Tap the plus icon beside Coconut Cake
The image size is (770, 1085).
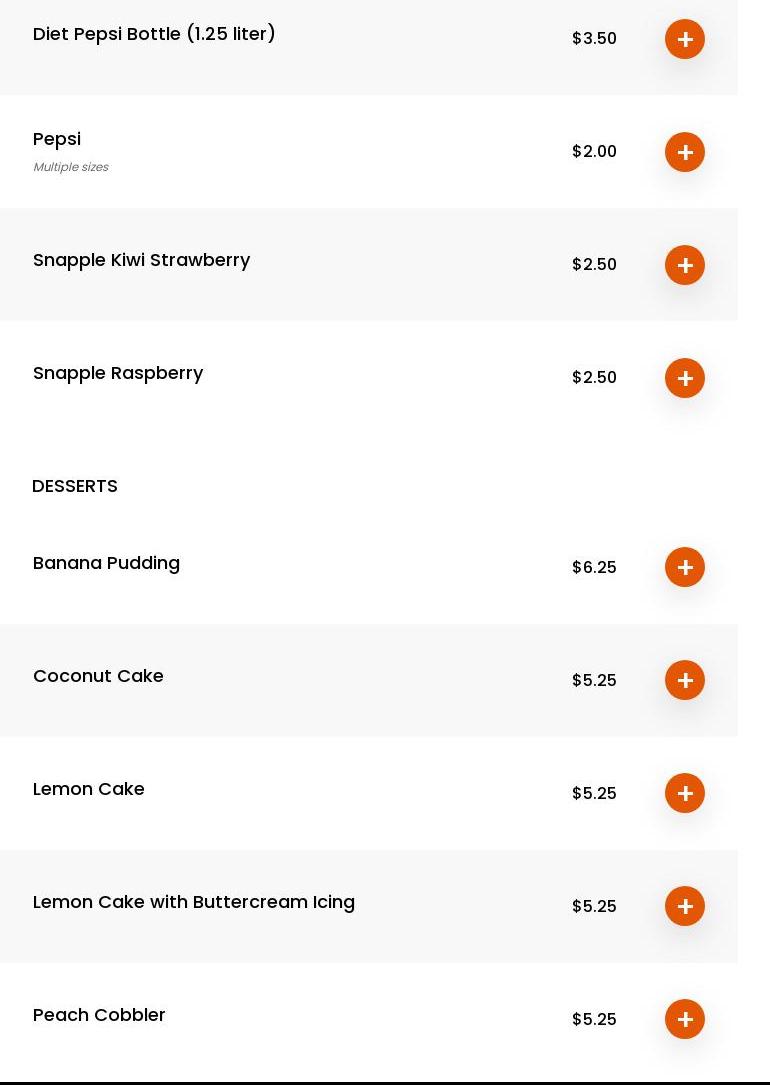point(685,680)
